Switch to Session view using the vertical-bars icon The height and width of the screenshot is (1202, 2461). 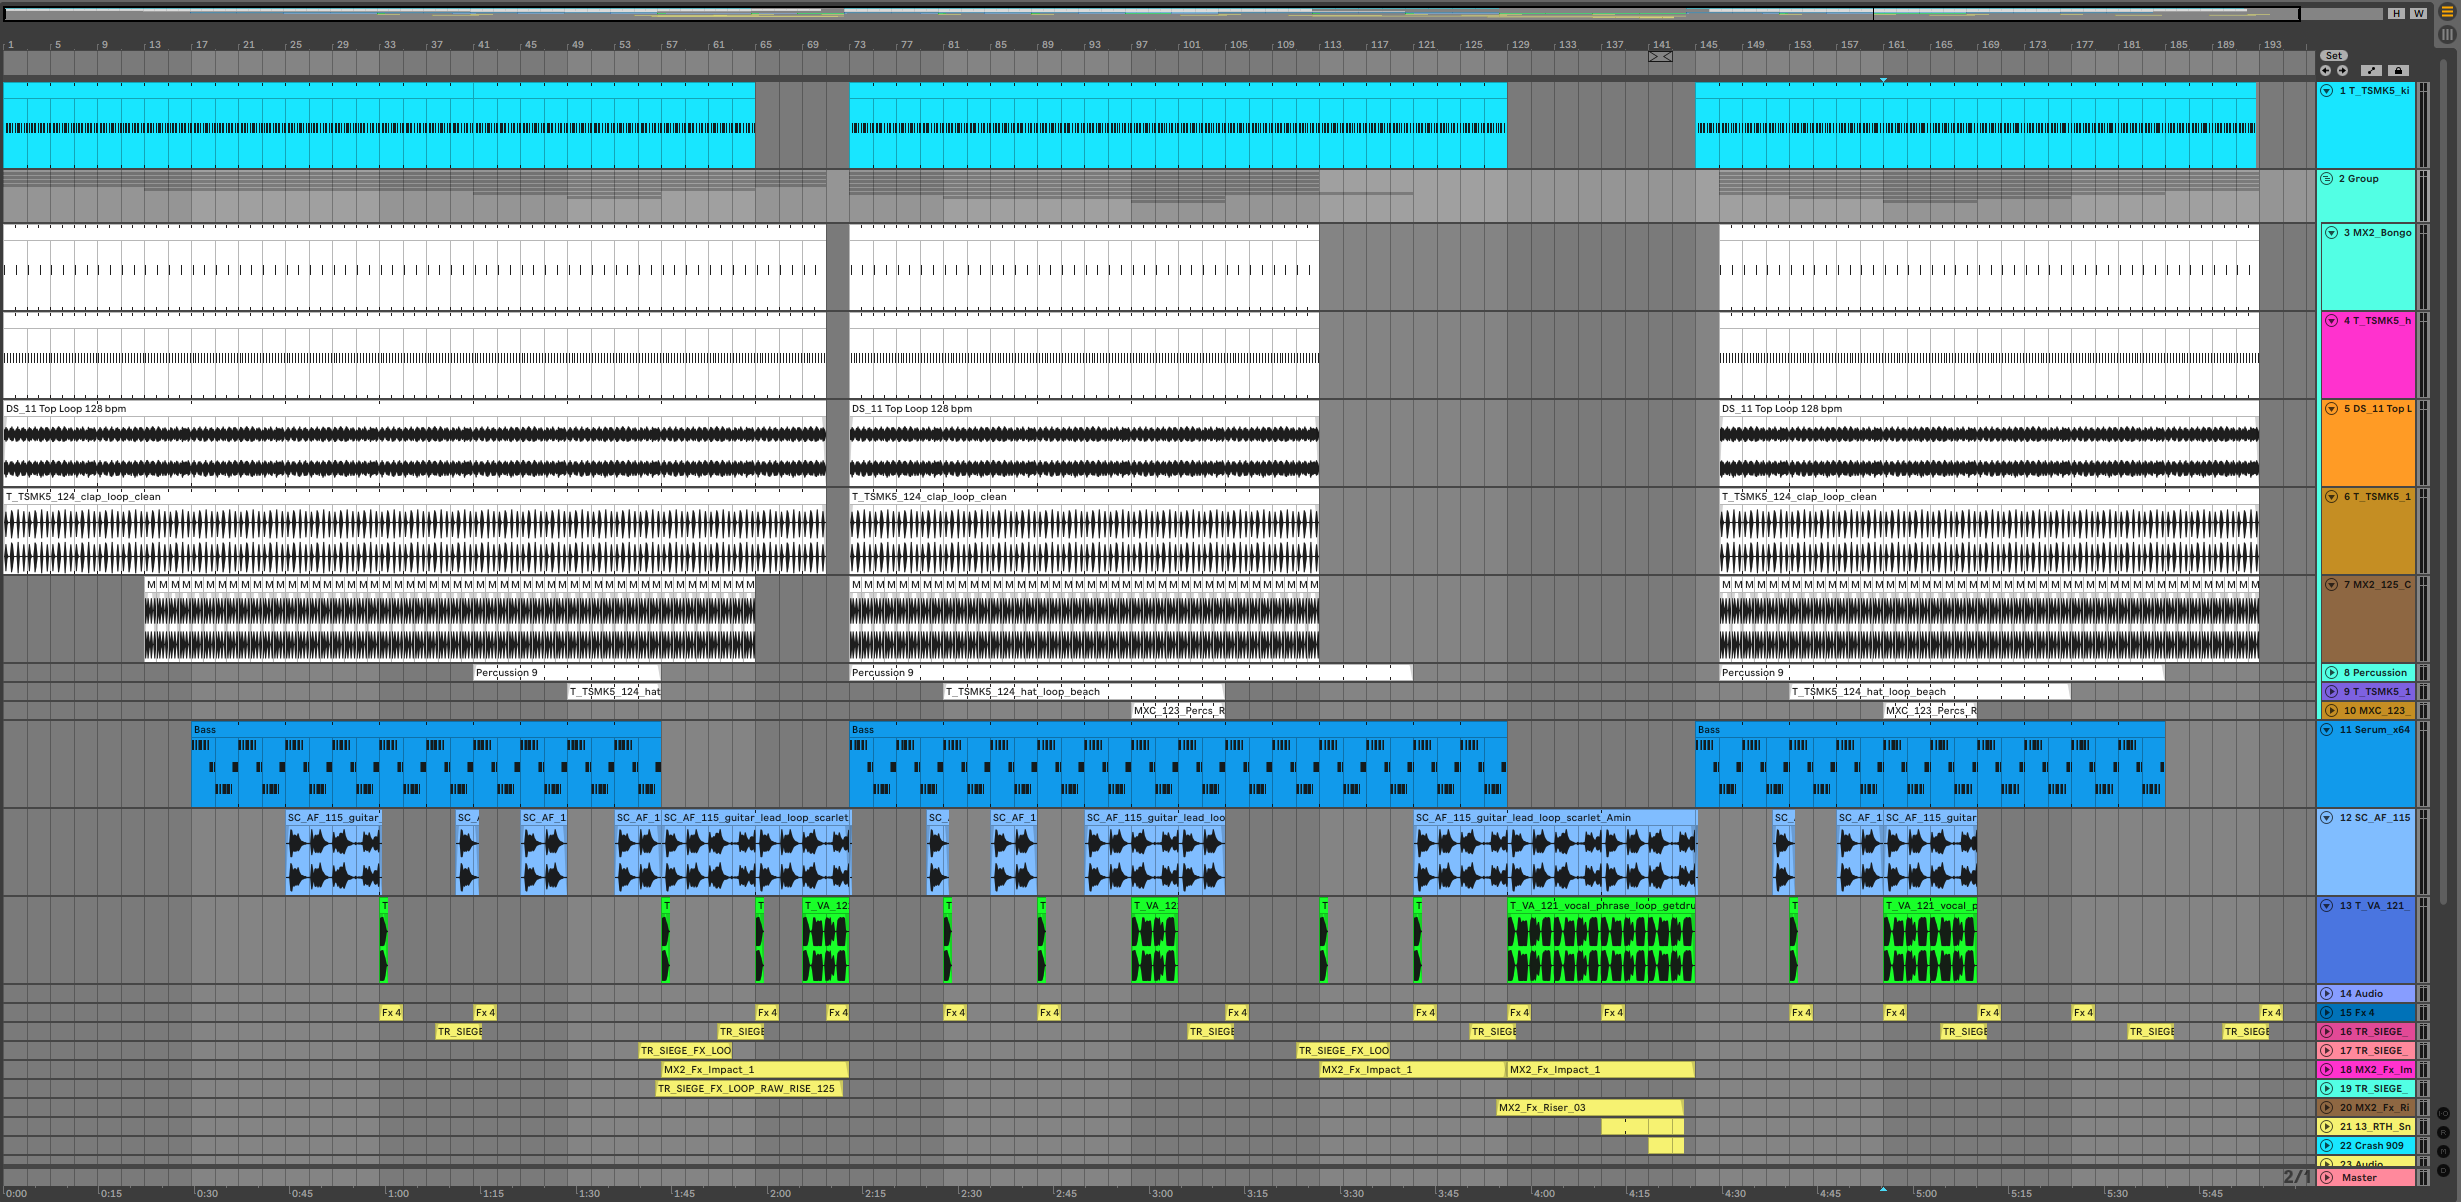(2447, 35)
